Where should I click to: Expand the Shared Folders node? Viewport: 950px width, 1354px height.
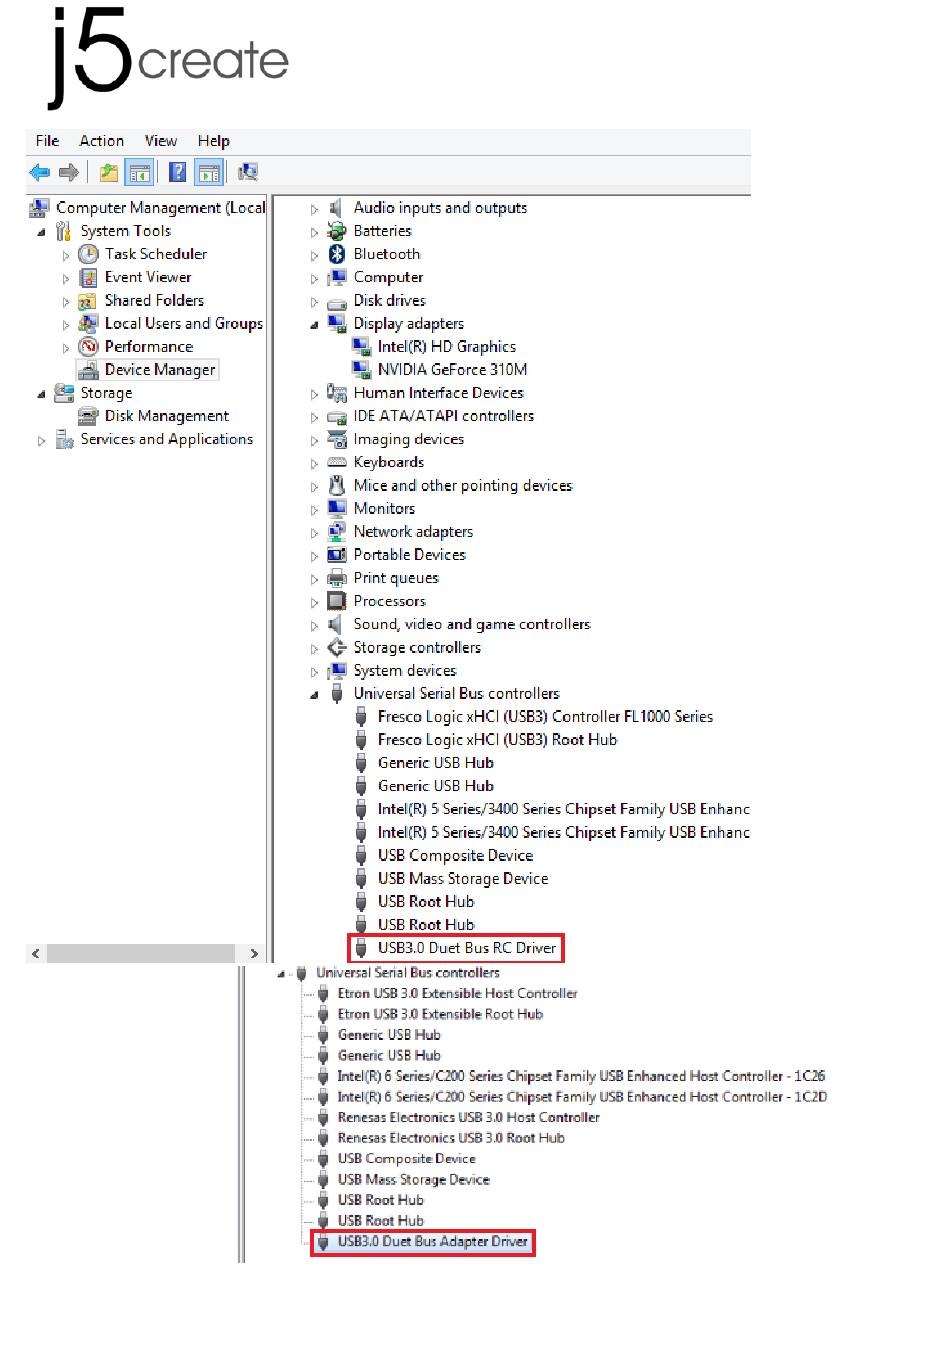coord(66,301)
